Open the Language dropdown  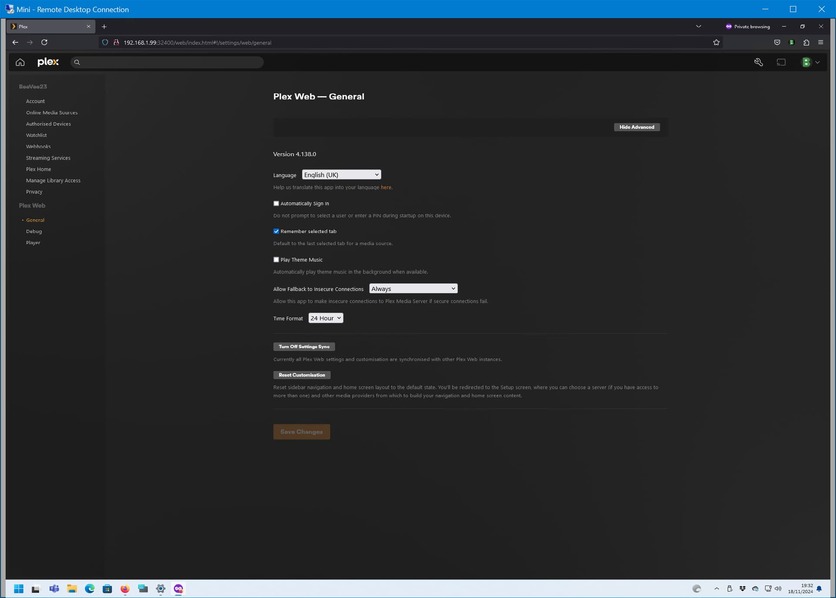[341, 175]
